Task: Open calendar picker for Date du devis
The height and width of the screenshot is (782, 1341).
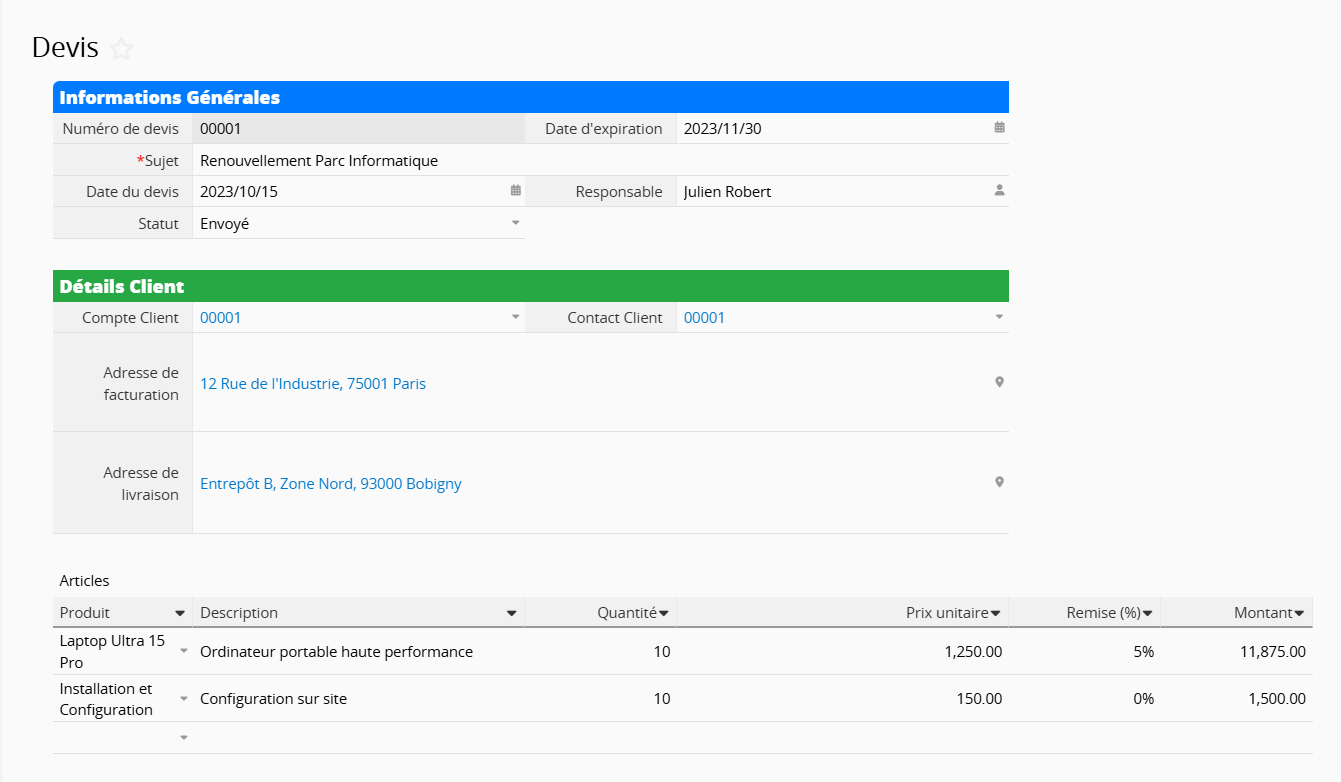Action: tap(516, 191)
